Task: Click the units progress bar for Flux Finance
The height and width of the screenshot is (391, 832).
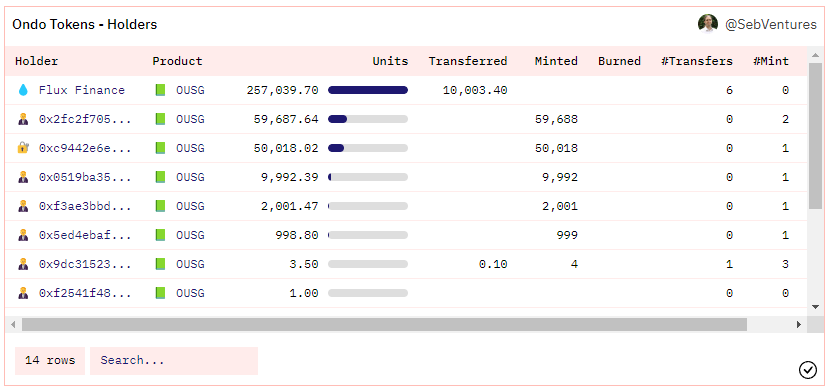Action: pyautogui.click(x=368, y=90)
